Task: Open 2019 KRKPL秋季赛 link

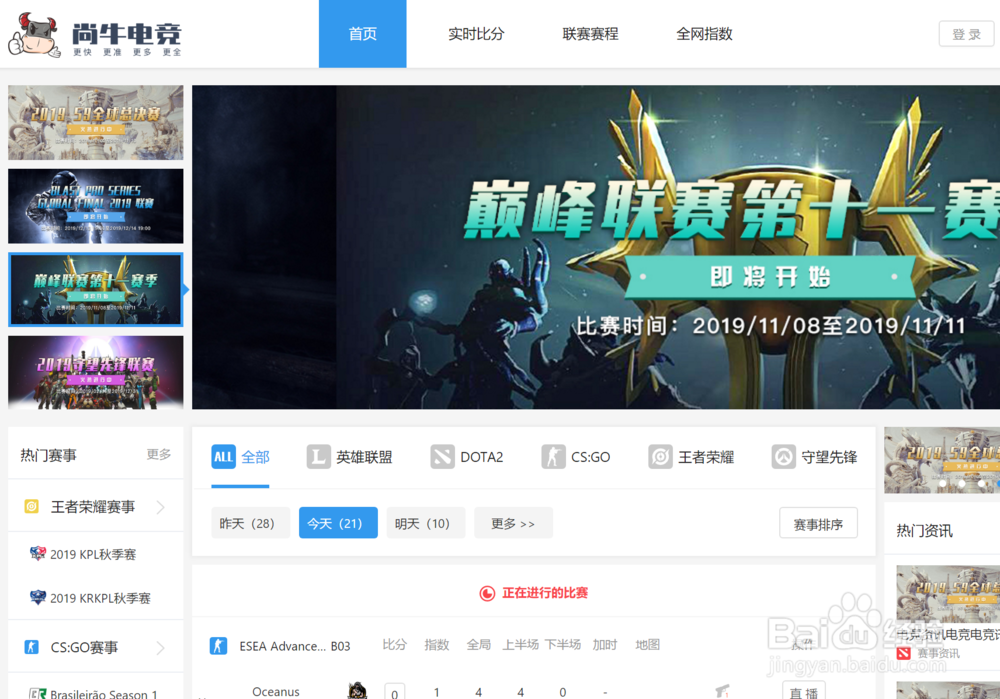Action: click(x=100, y=598)
